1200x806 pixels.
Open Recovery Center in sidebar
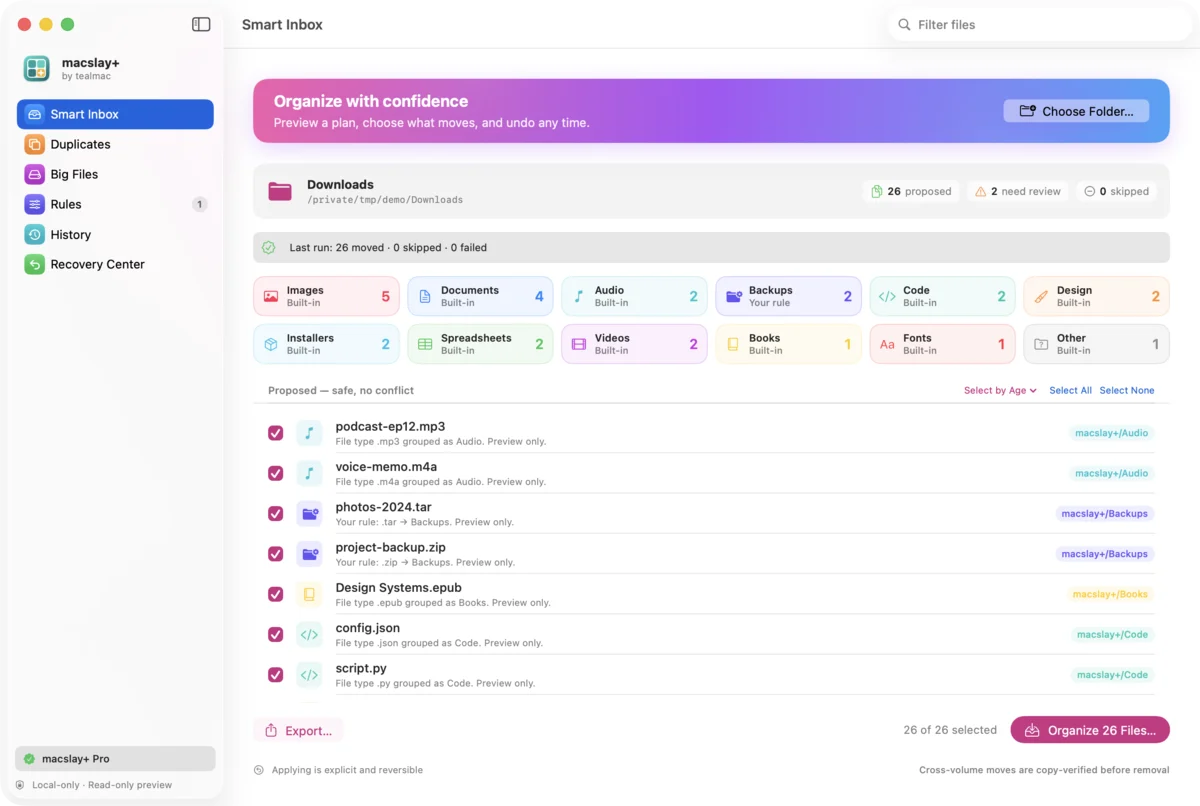115,264
